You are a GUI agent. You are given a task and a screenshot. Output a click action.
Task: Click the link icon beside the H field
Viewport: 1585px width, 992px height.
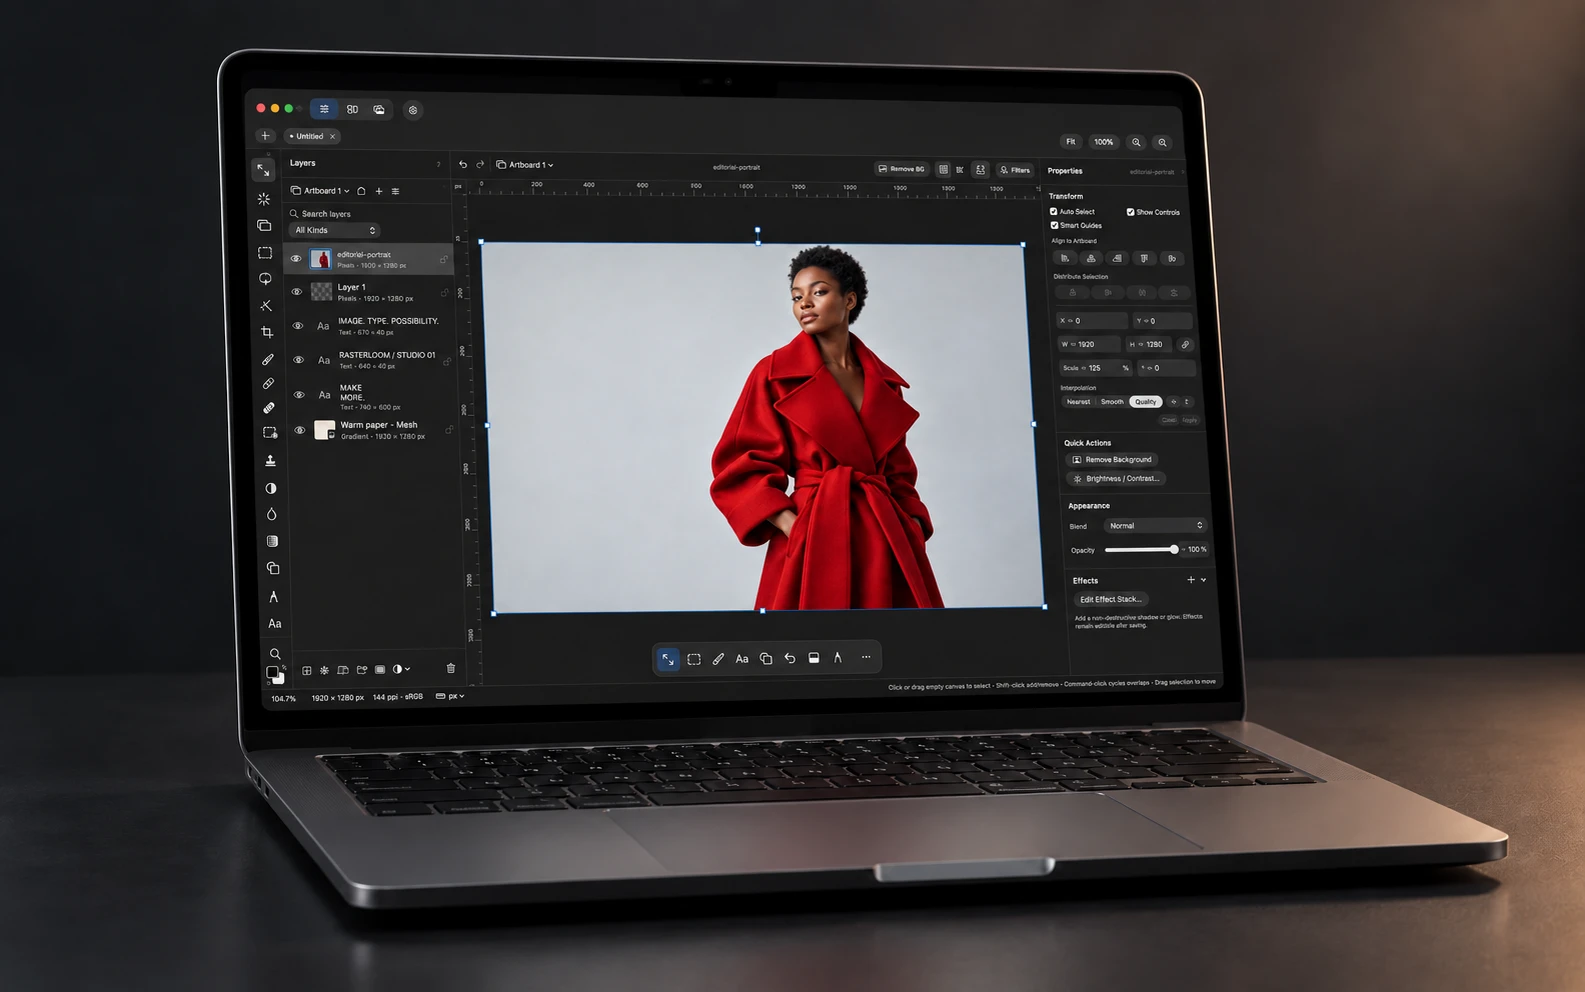[1185, 345]
